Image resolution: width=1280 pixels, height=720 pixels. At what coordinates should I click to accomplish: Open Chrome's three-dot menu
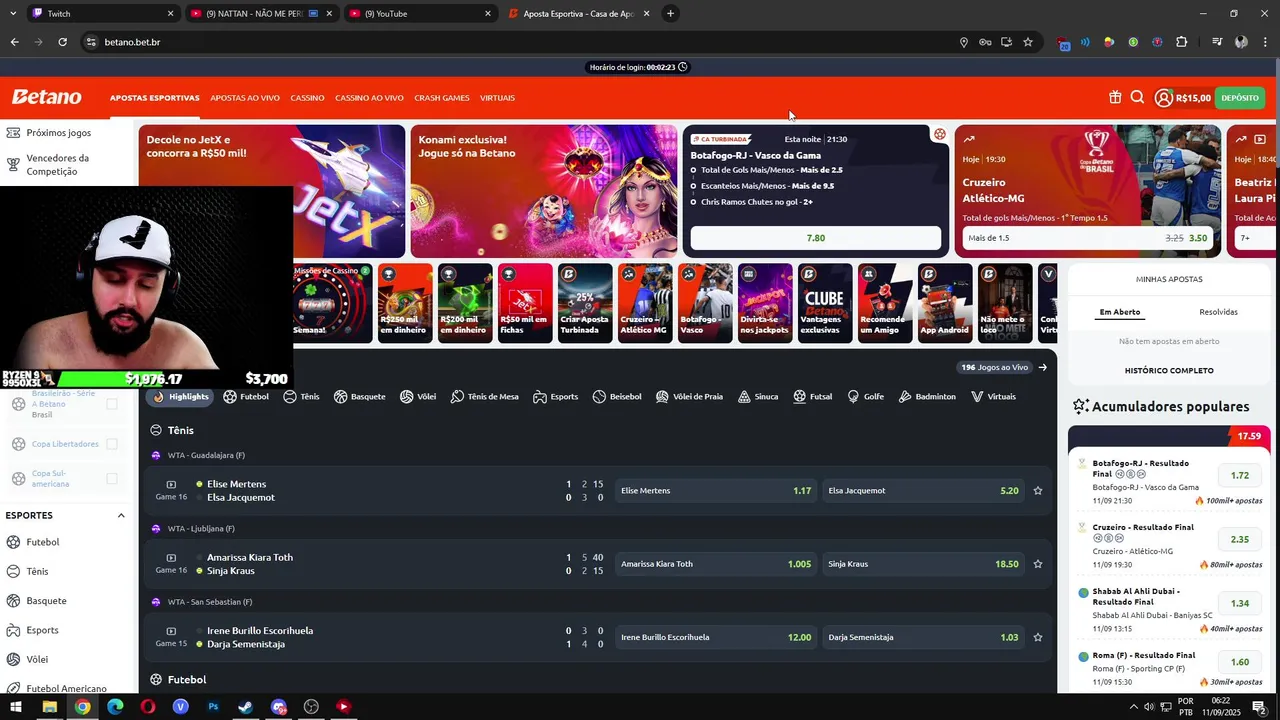tap(1264, 42)
